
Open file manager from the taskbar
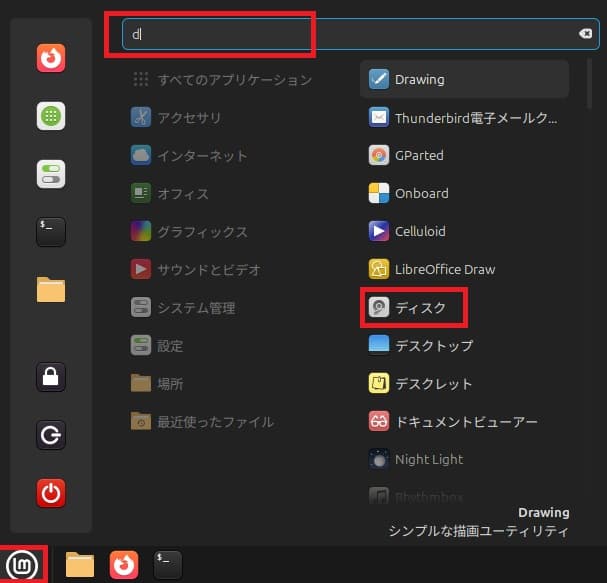(x=80, y=565)
